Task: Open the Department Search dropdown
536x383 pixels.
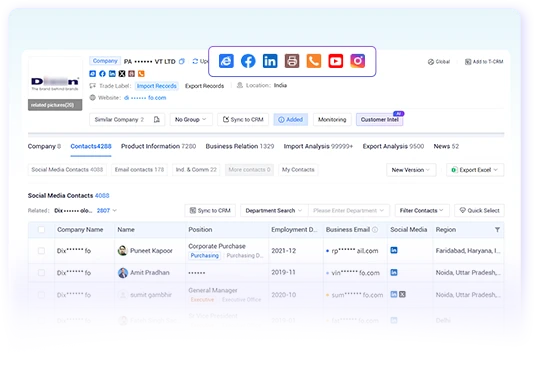Action: (274, 210)
